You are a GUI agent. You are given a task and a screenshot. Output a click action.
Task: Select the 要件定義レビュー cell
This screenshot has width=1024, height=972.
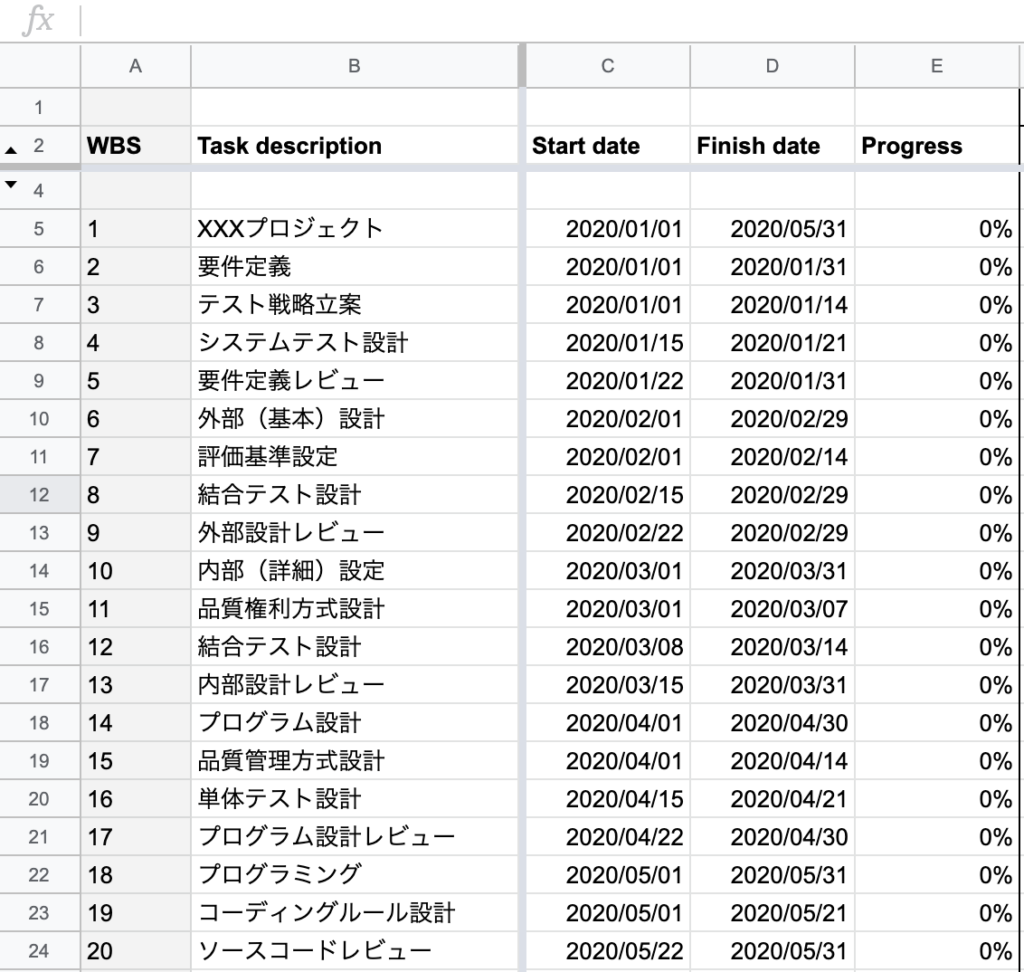click(354, 380)
